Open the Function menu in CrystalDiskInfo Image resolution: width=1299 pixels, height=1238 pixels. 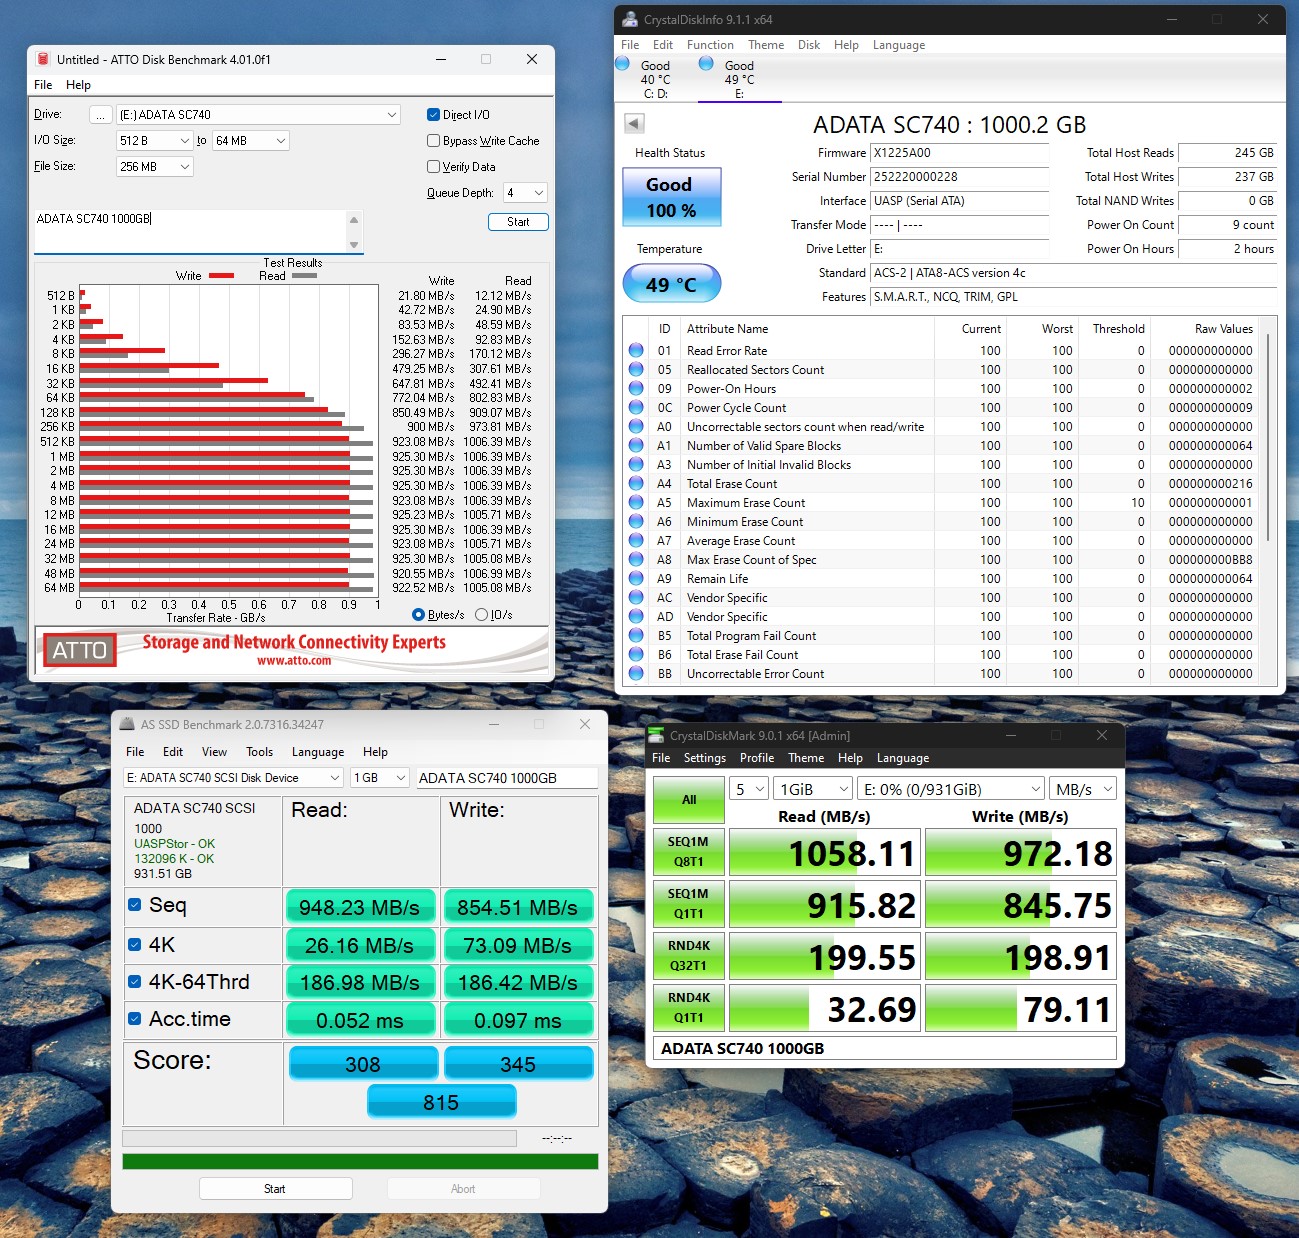tap(710, 45)
